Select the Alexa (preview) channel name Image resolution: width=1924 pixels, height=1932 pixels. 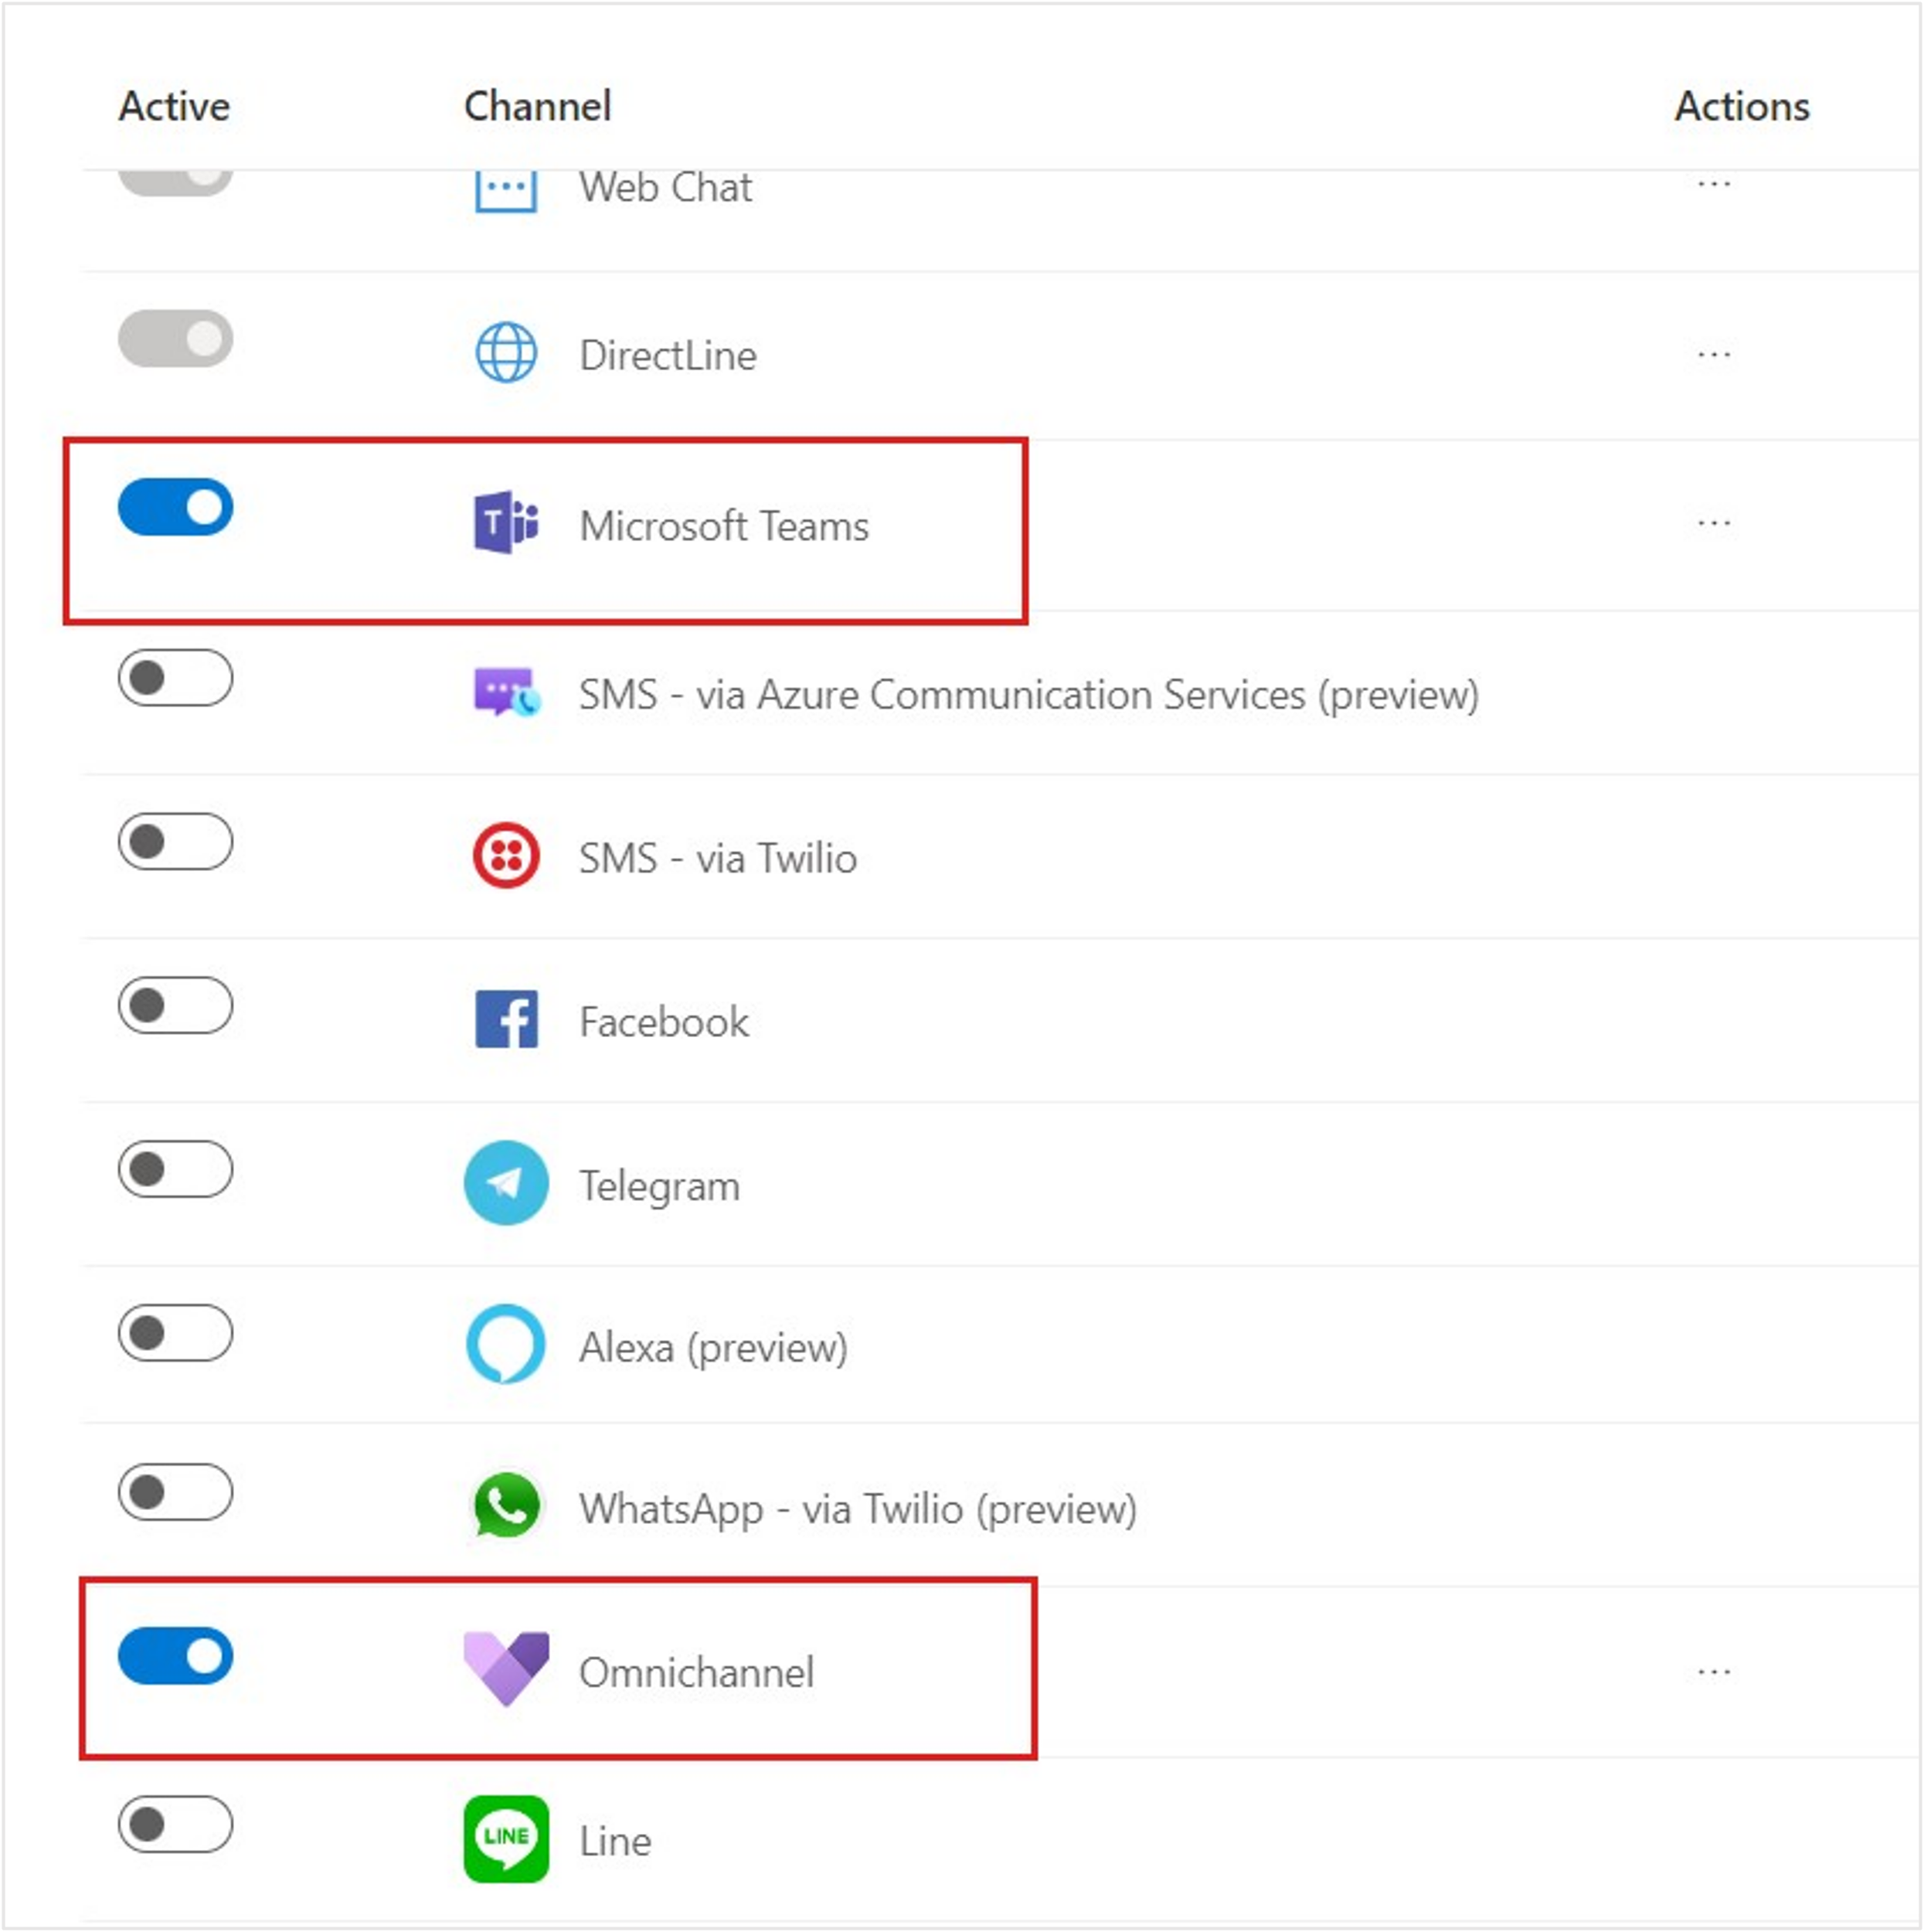(714, 1348)
